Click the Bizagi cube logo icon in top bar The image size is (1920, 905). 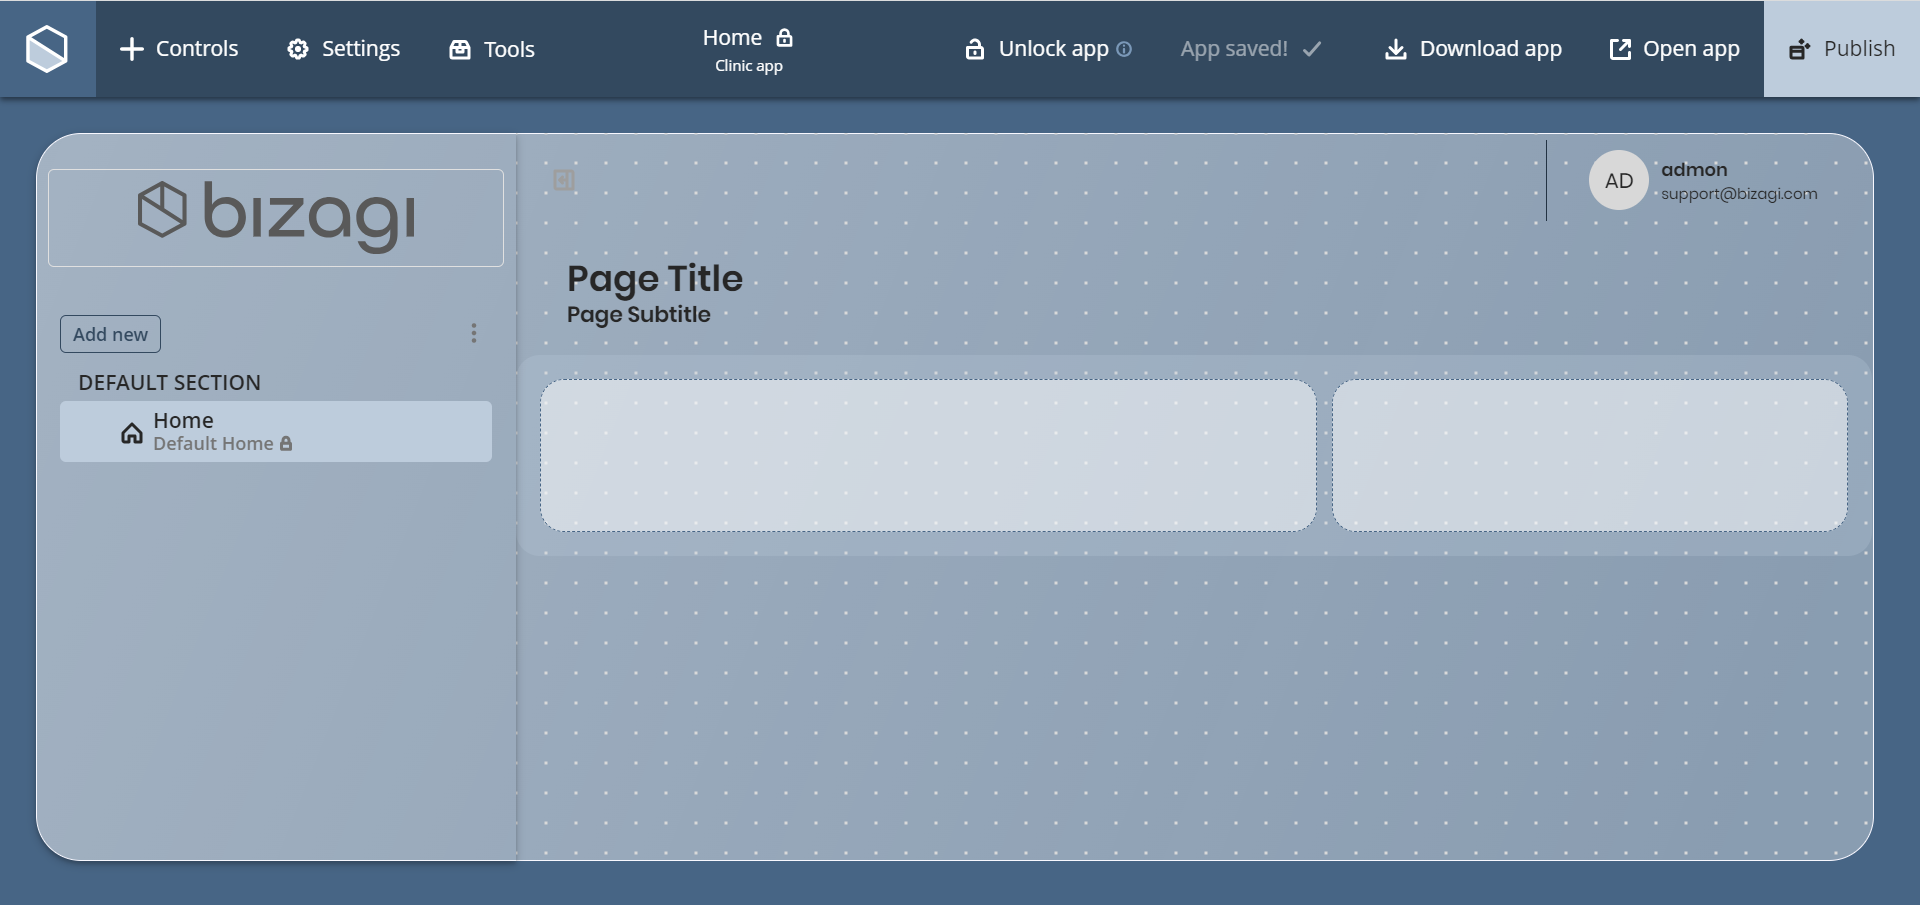(47, 48)
